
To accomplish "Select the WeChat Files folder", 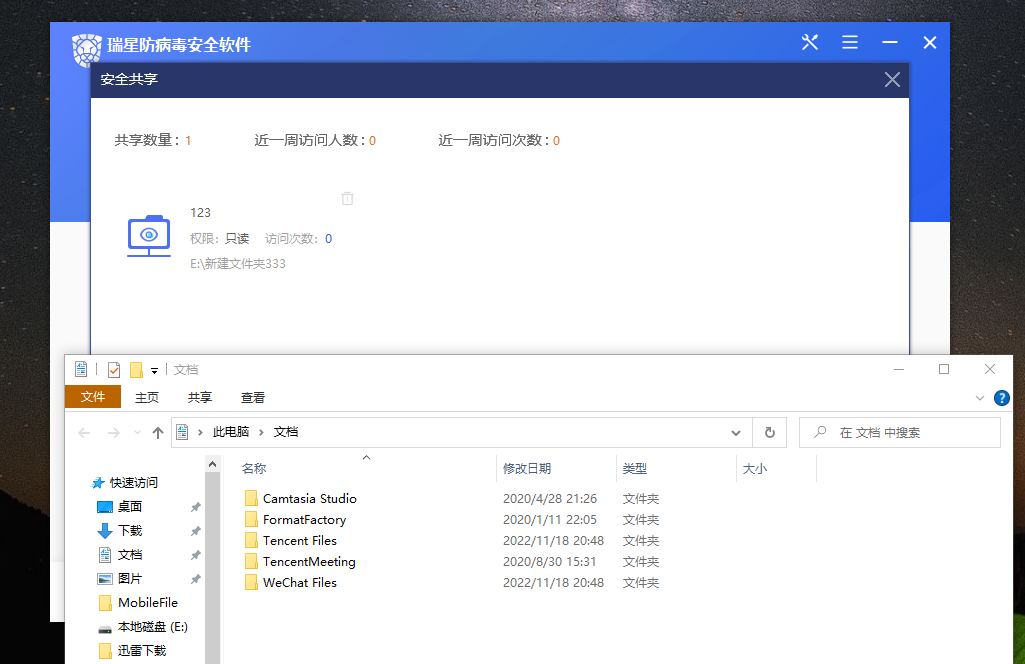I will pyautogui.click(x=299, y=582).
